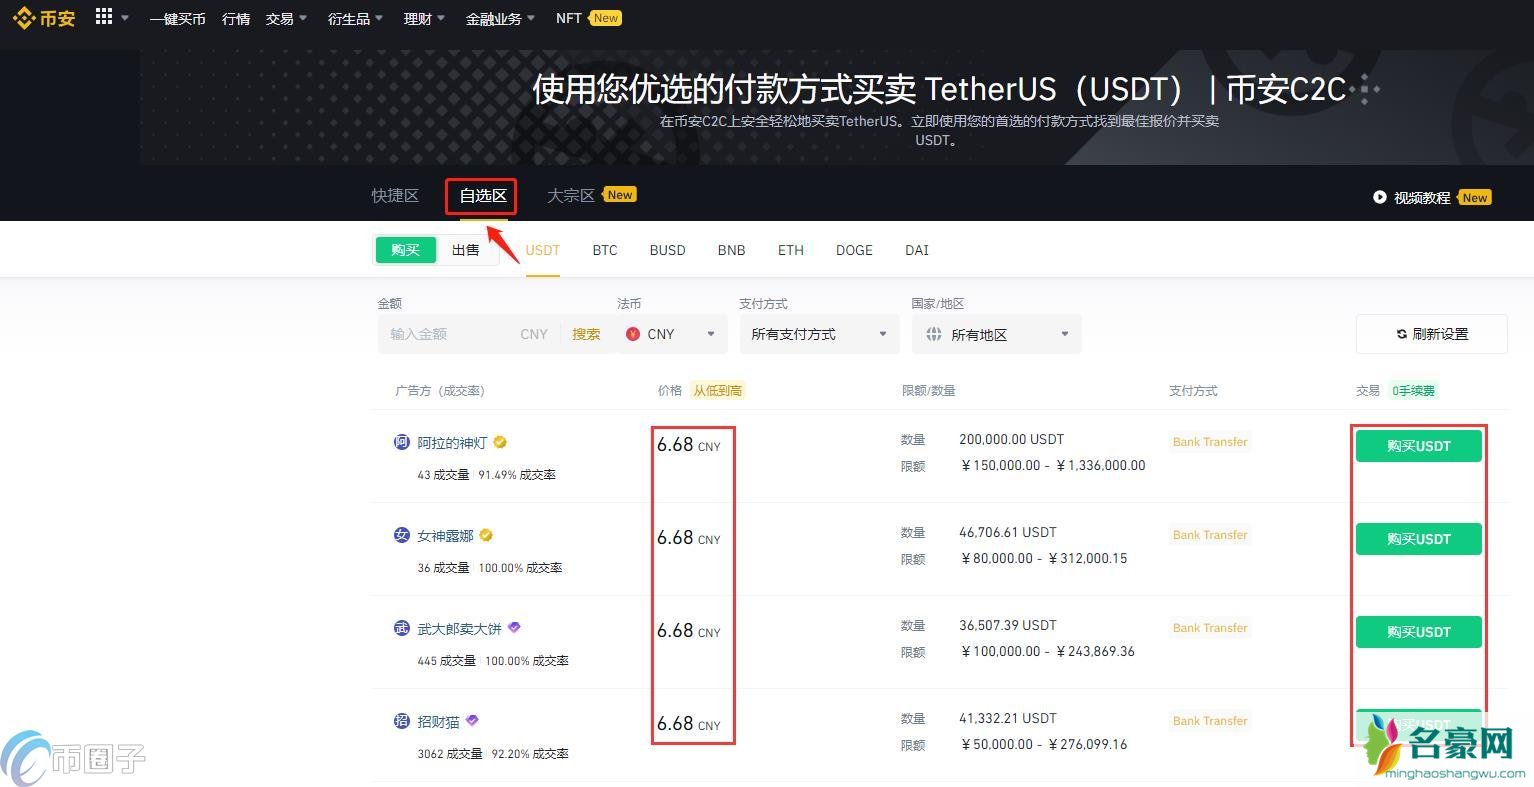The height and width of the screenshot is (787, 1534).
Task: Switch to the 快捷区 tab
Action: pos(395,196)
